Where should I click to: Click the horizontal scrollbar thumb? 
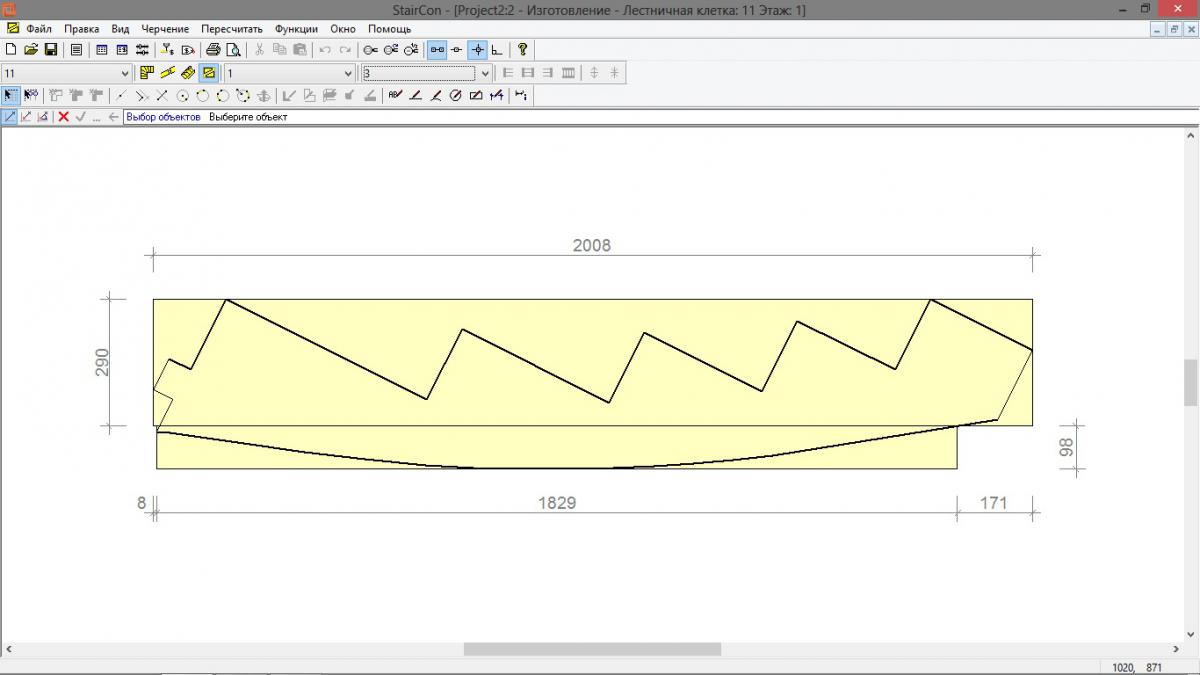coord(592,649)
